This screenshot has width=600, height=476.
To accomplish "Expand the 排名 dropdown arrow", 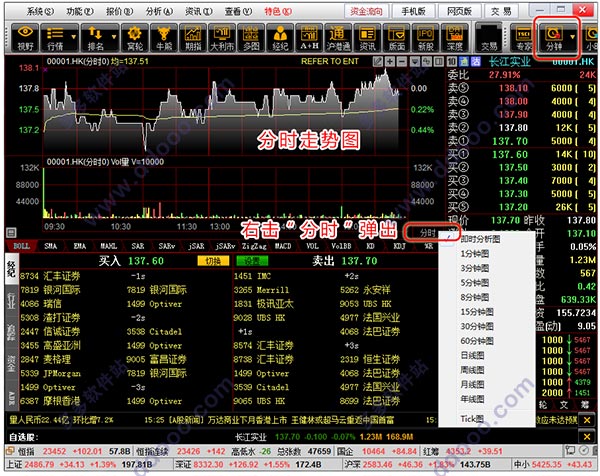I will (x=114, y=37).
